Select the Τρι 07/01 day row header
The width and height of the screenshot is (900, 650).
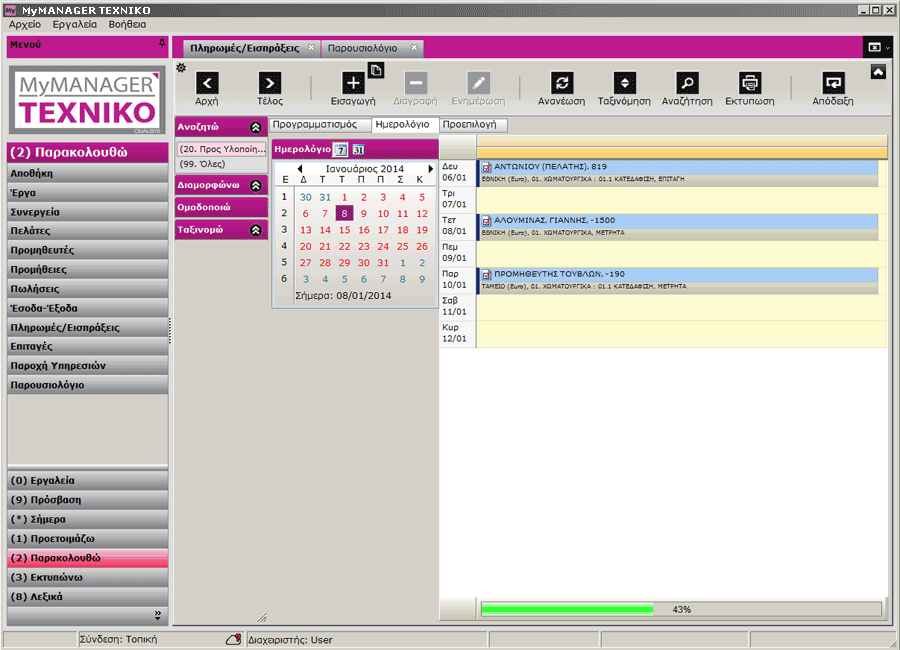(x=457, y=199)
